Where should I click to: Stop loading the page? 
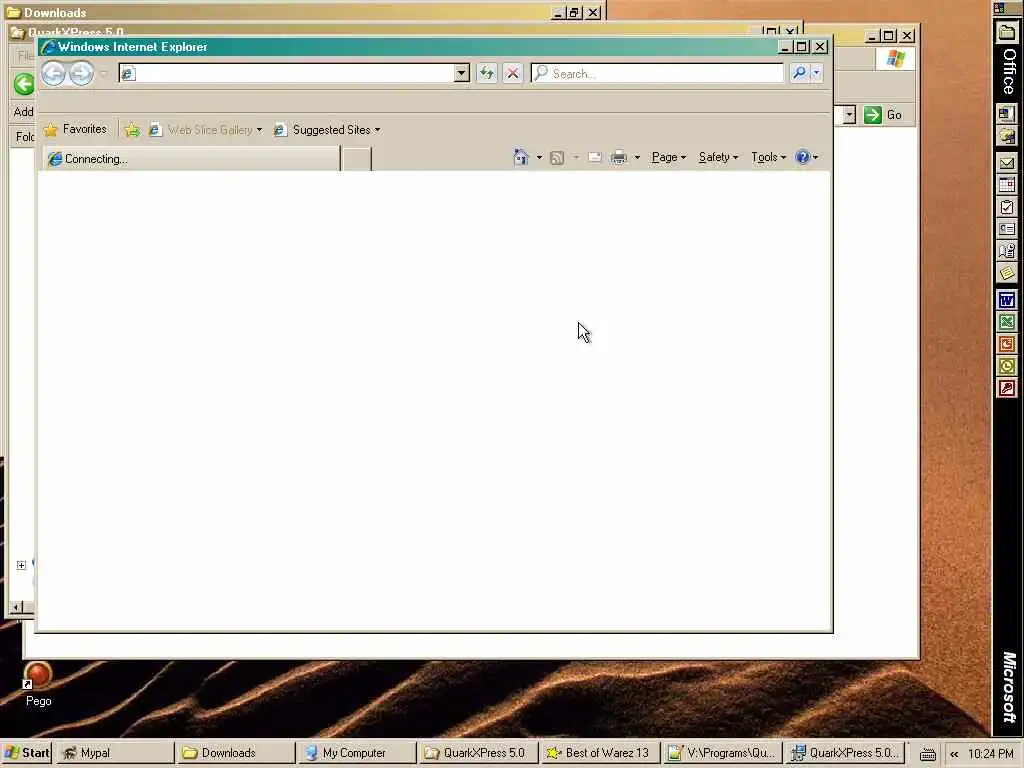tap(513, 73)
